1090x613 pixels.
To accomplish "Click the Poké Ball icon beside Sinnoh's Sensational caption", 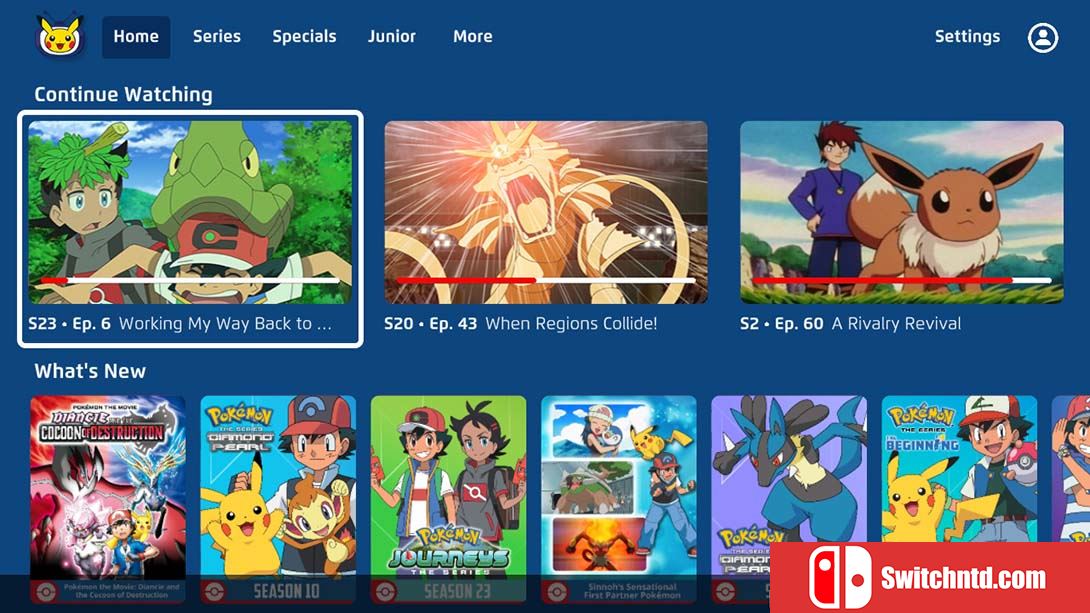I will [x=555, y=591].
